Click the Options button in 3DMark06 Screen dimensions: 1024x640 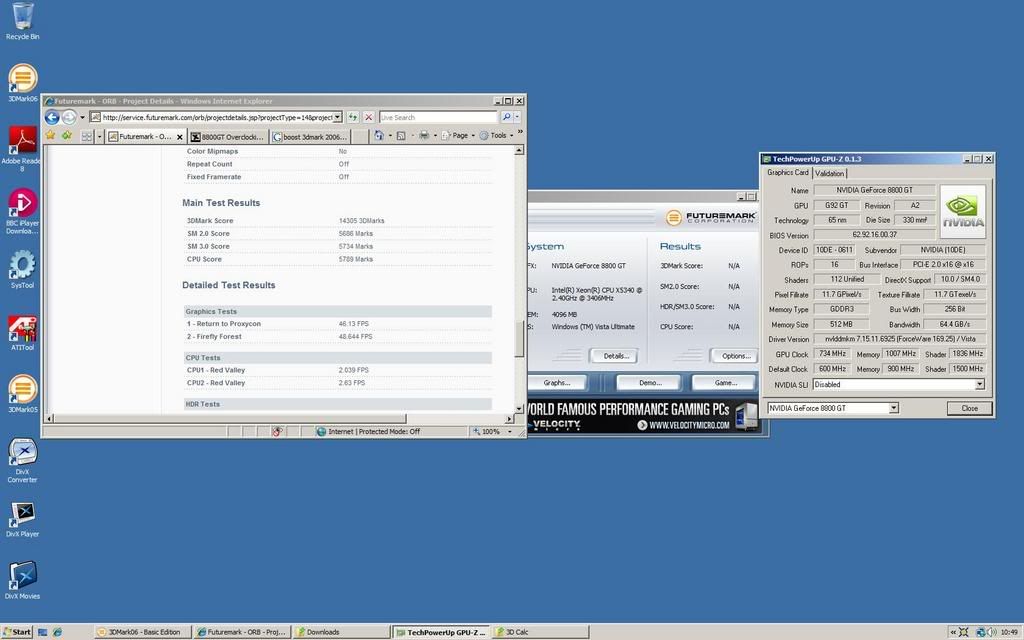(735, 356)
